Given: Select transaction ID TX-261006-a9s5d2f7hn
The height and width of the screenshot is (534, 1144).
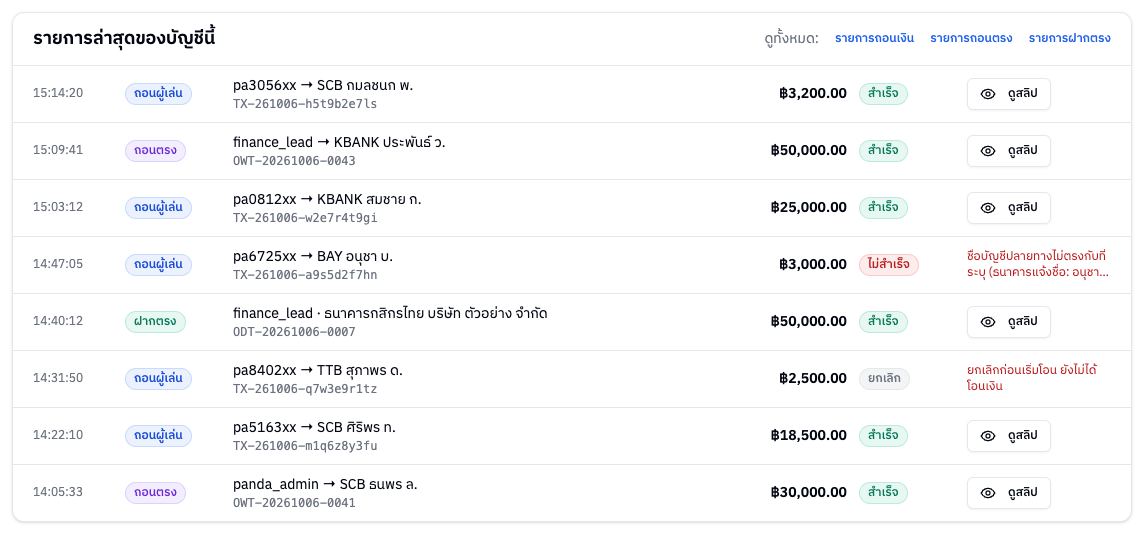Looking at the screenshot, I should pos(305,275).
